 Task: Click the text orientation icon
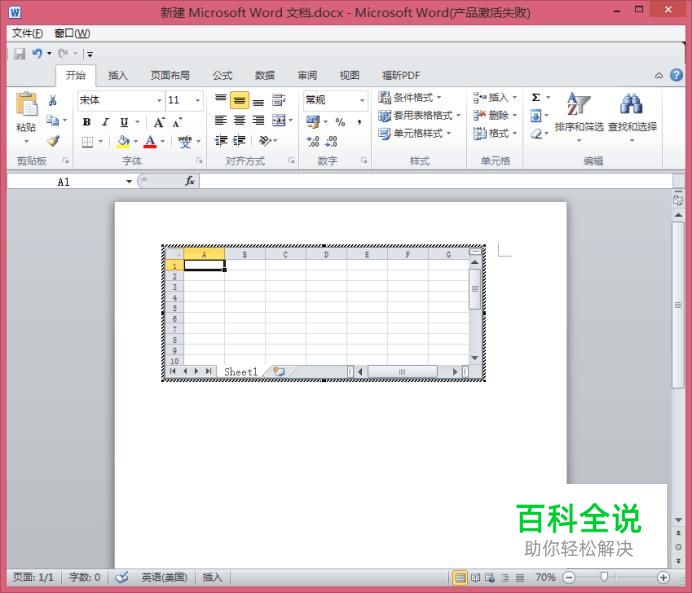coord(265,140)
